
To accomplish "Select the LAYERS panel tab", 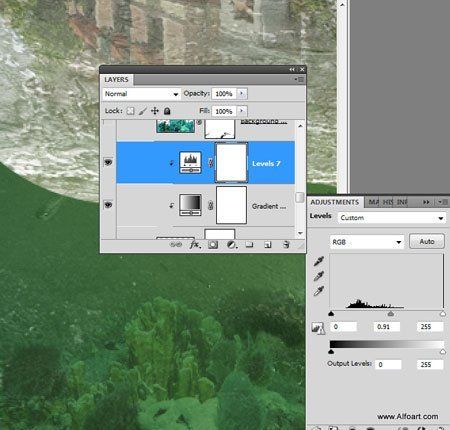I will point(116,80).
